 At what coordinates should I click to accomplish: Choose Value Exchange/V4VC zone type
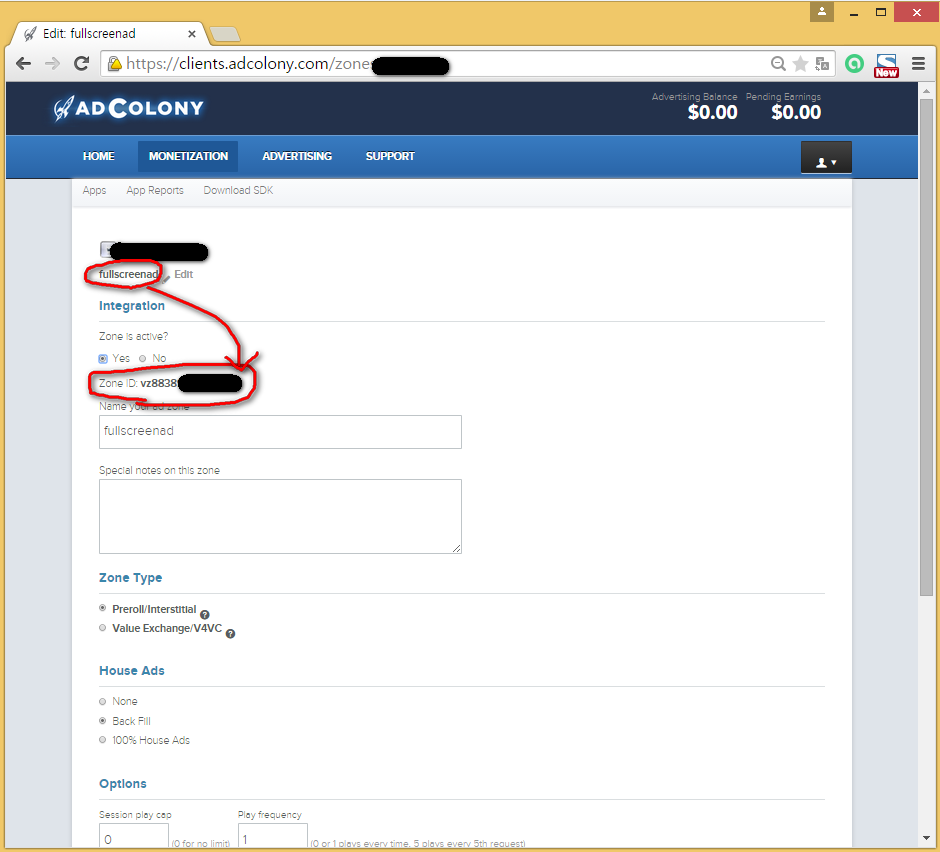click(103, 628)
